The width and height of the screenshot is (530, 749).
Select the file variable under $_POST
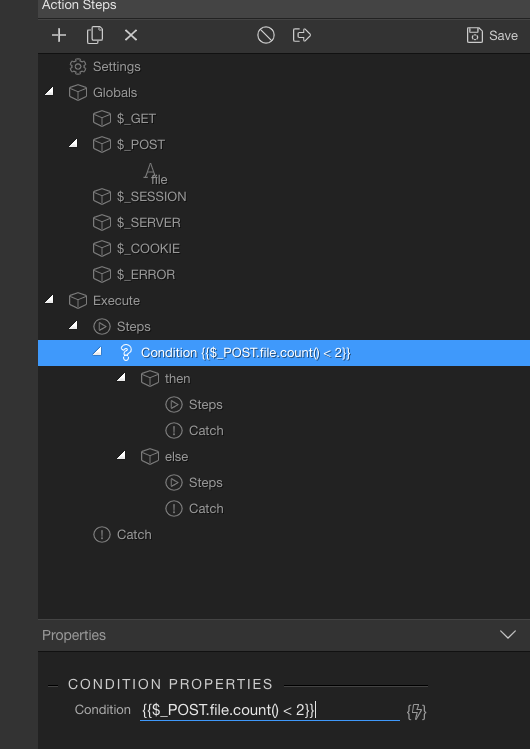(x=156, y=174)
